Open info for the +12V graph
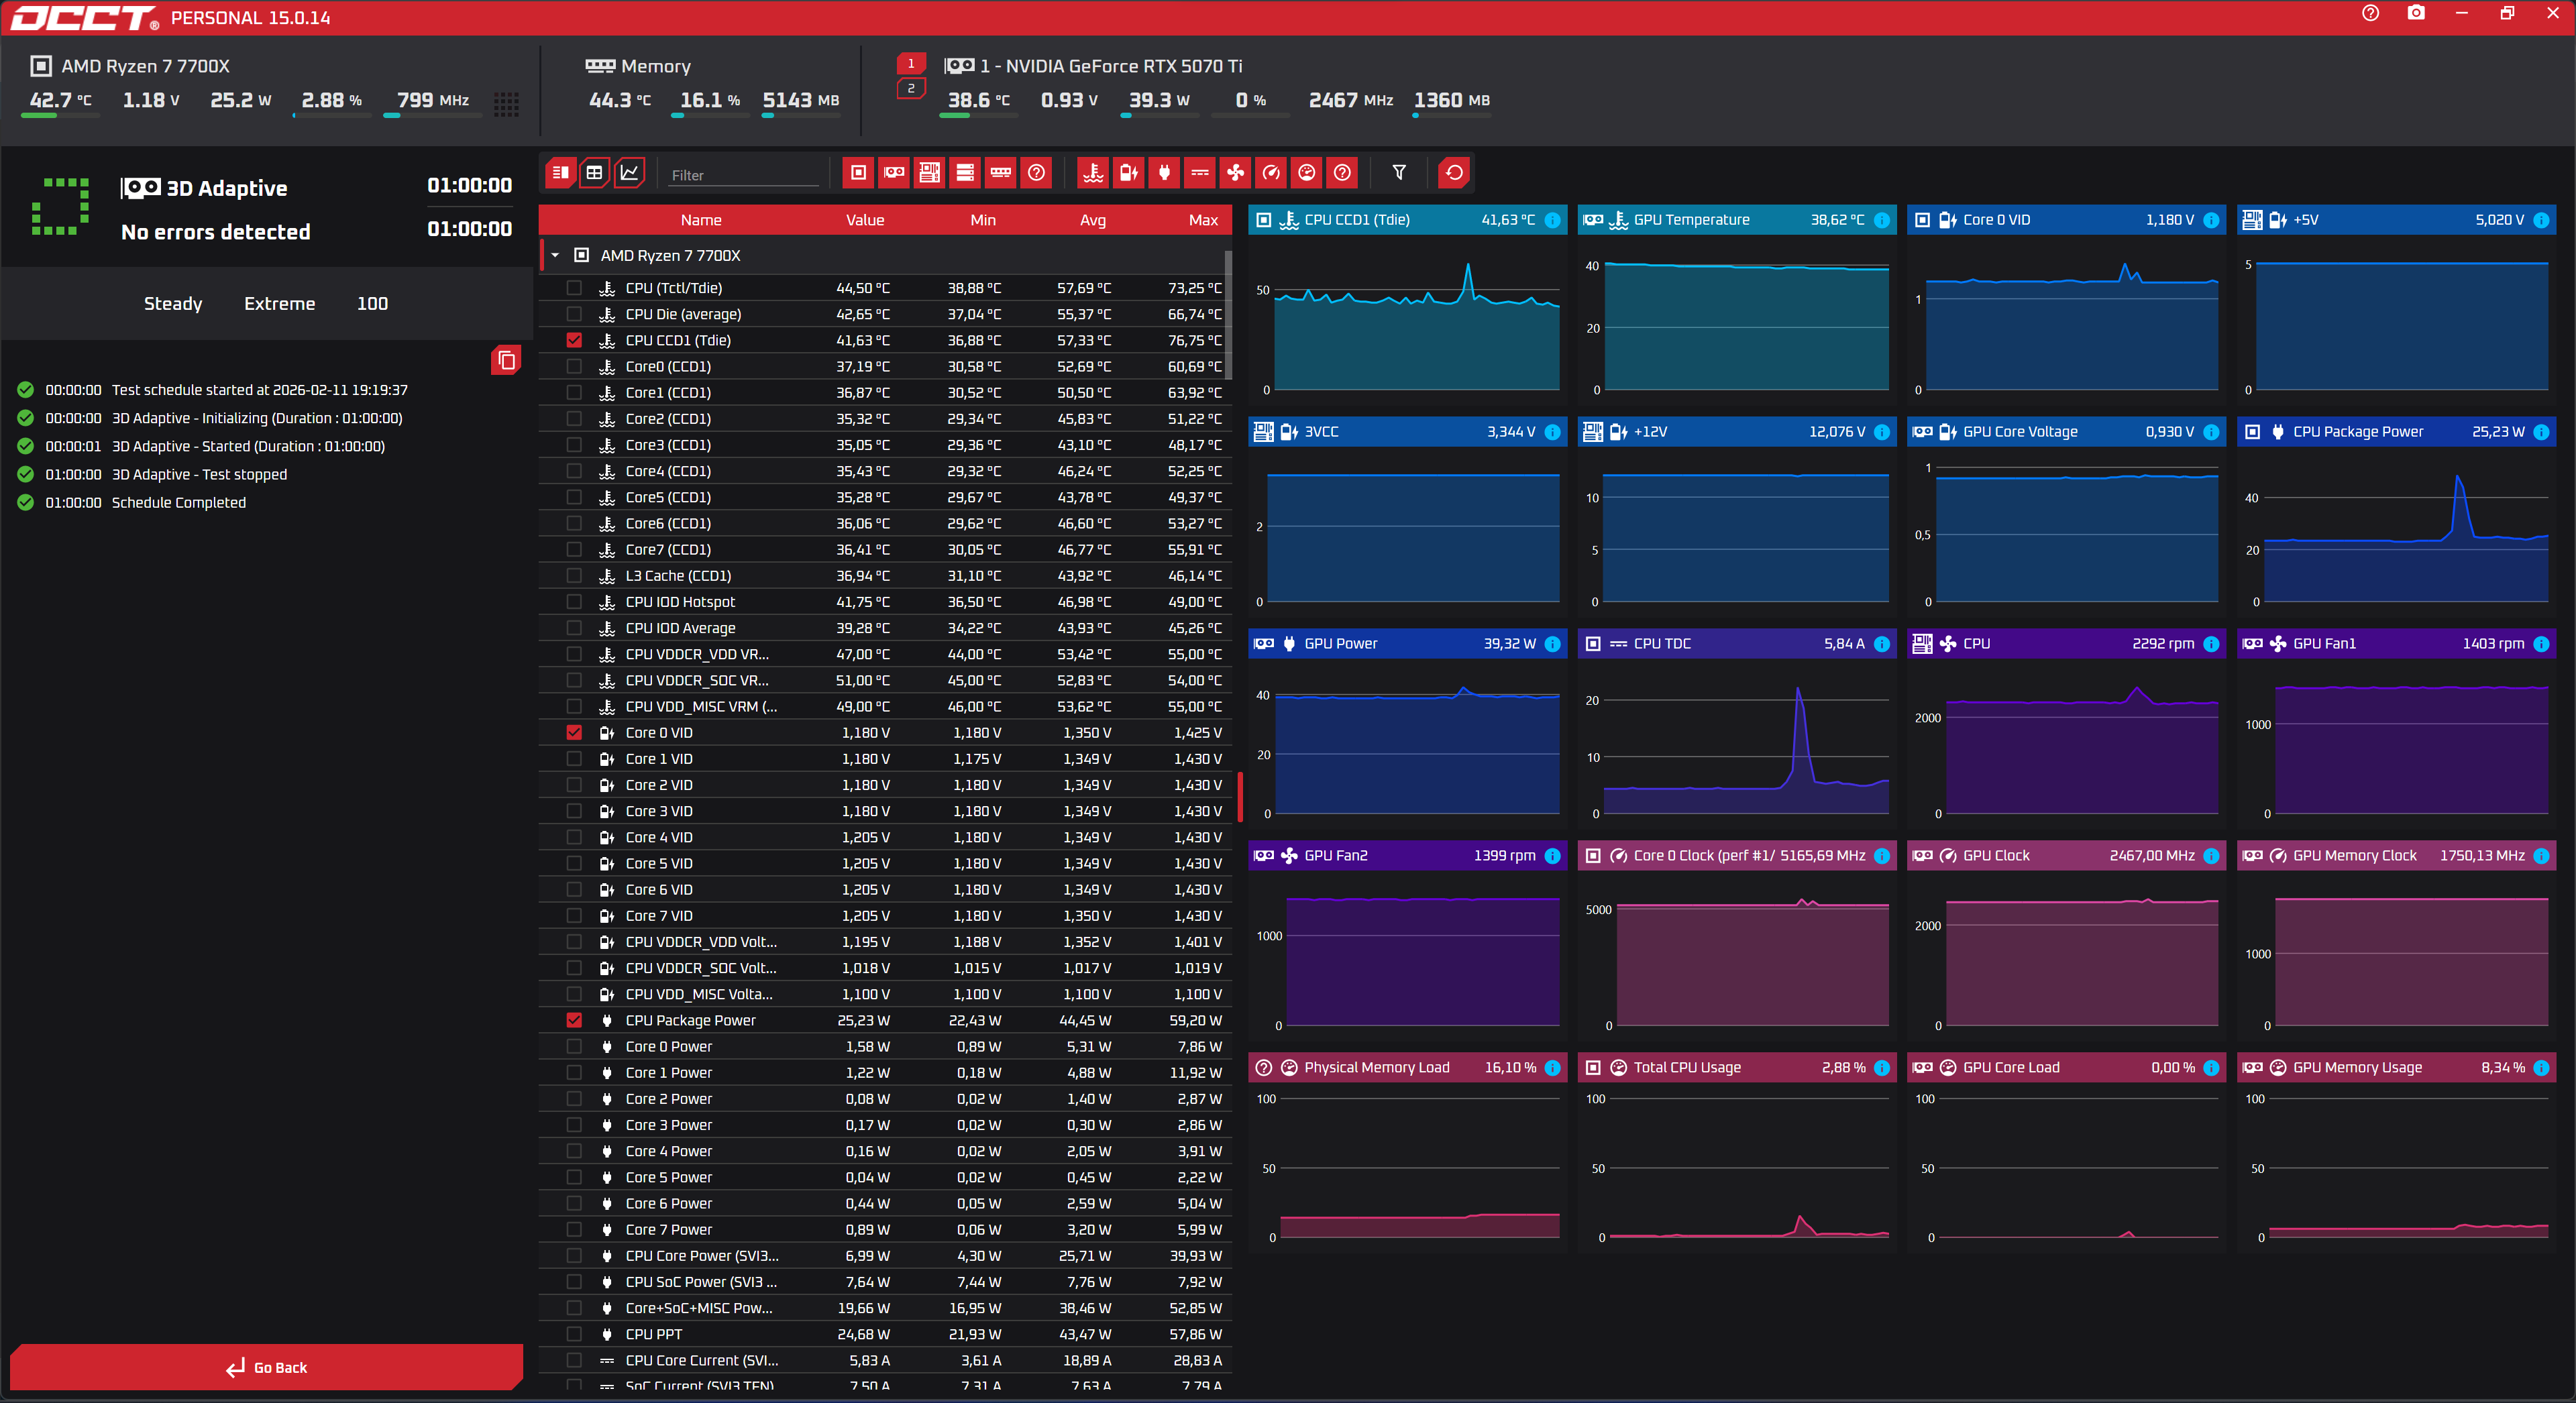Screen dimensions: 2576x1403 click(1882, 432)
